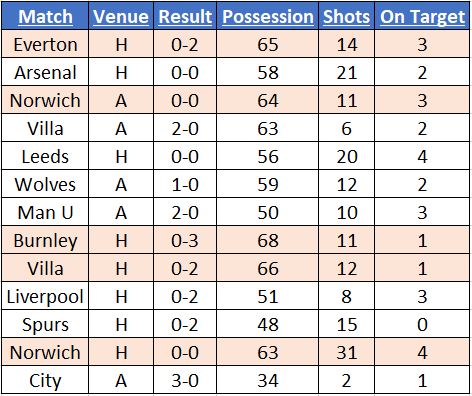Select the Spurs match cell
Screen dimensions: 472x396
pos(45,324)
